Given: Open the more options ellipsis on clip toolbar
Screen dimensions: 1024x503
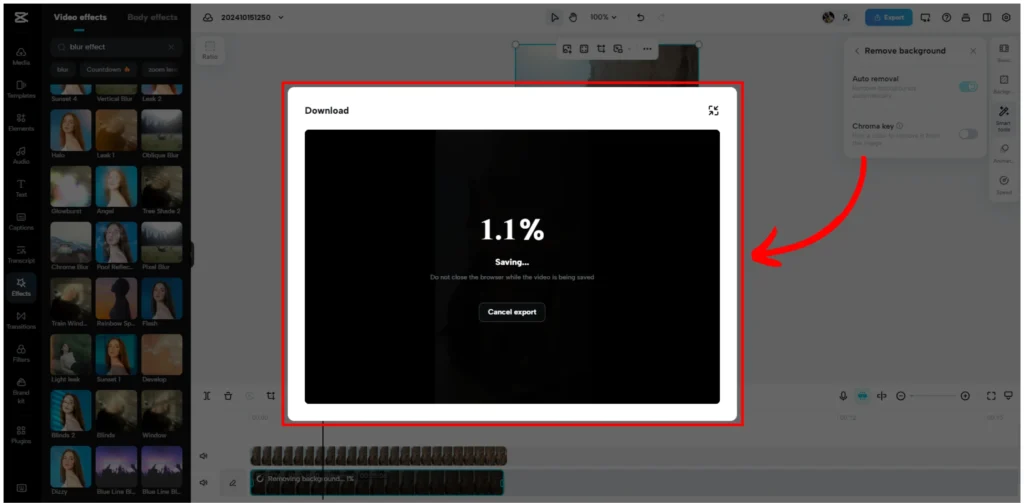Looking at the screenshot, I should [647, 49].
